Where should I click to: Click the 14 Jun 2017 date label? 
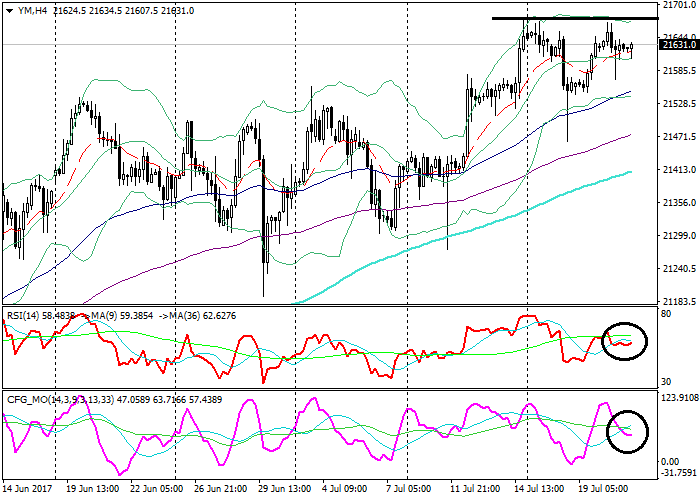[27, 488]
